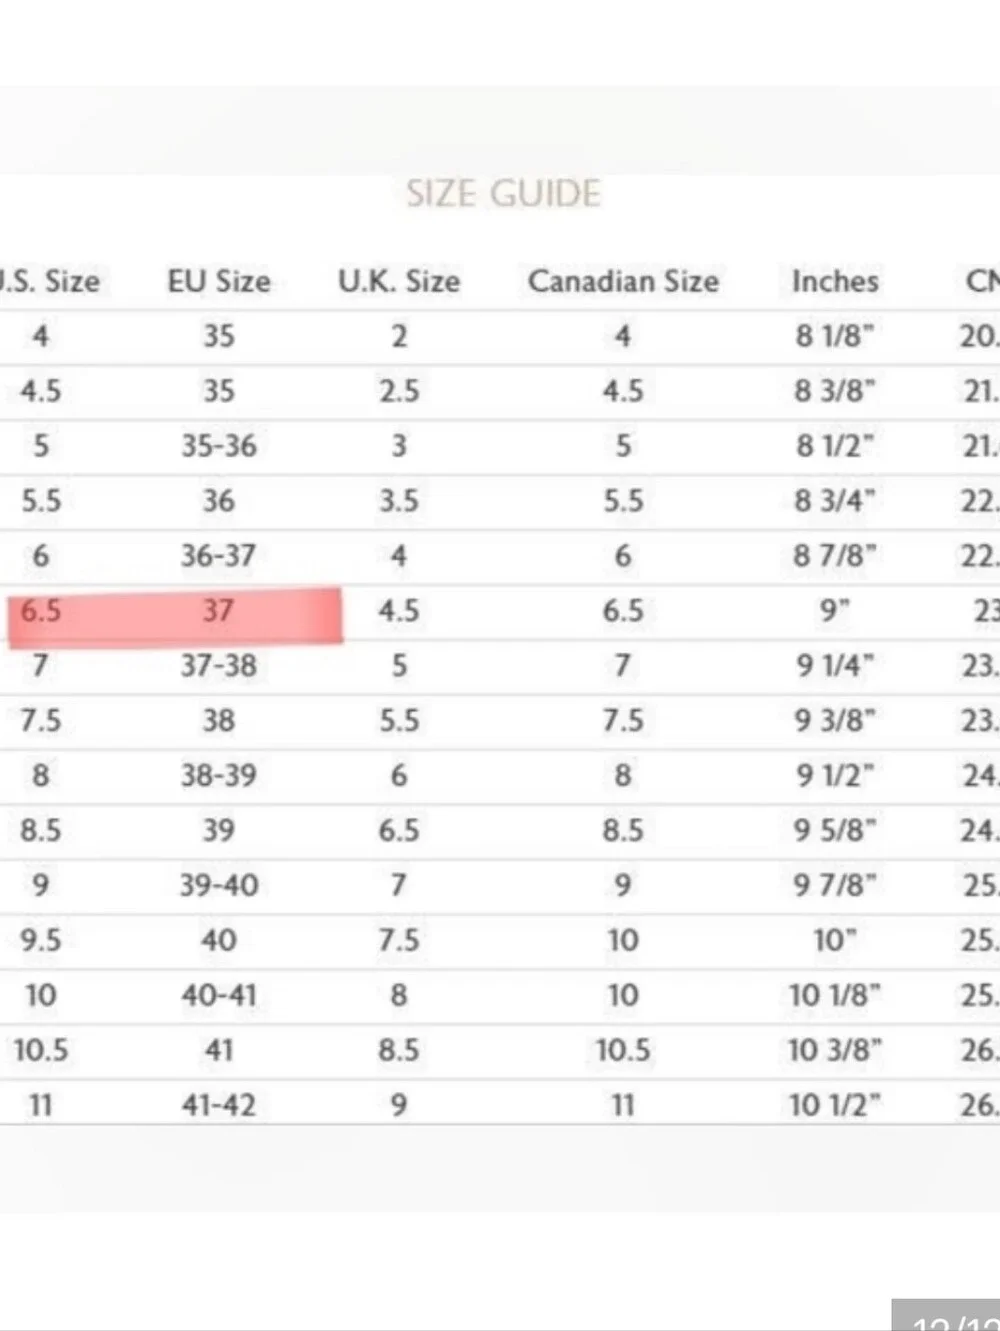
Task: Click the EU size 41-42 cell
Action: point(219,1105)
